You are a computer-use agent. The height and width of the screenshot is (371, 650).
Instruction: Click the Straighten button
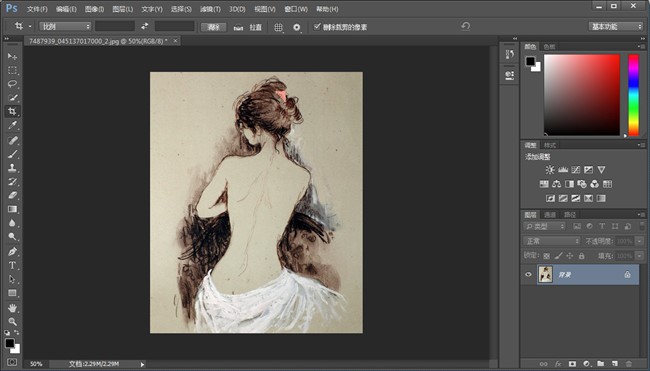(247, 27)
